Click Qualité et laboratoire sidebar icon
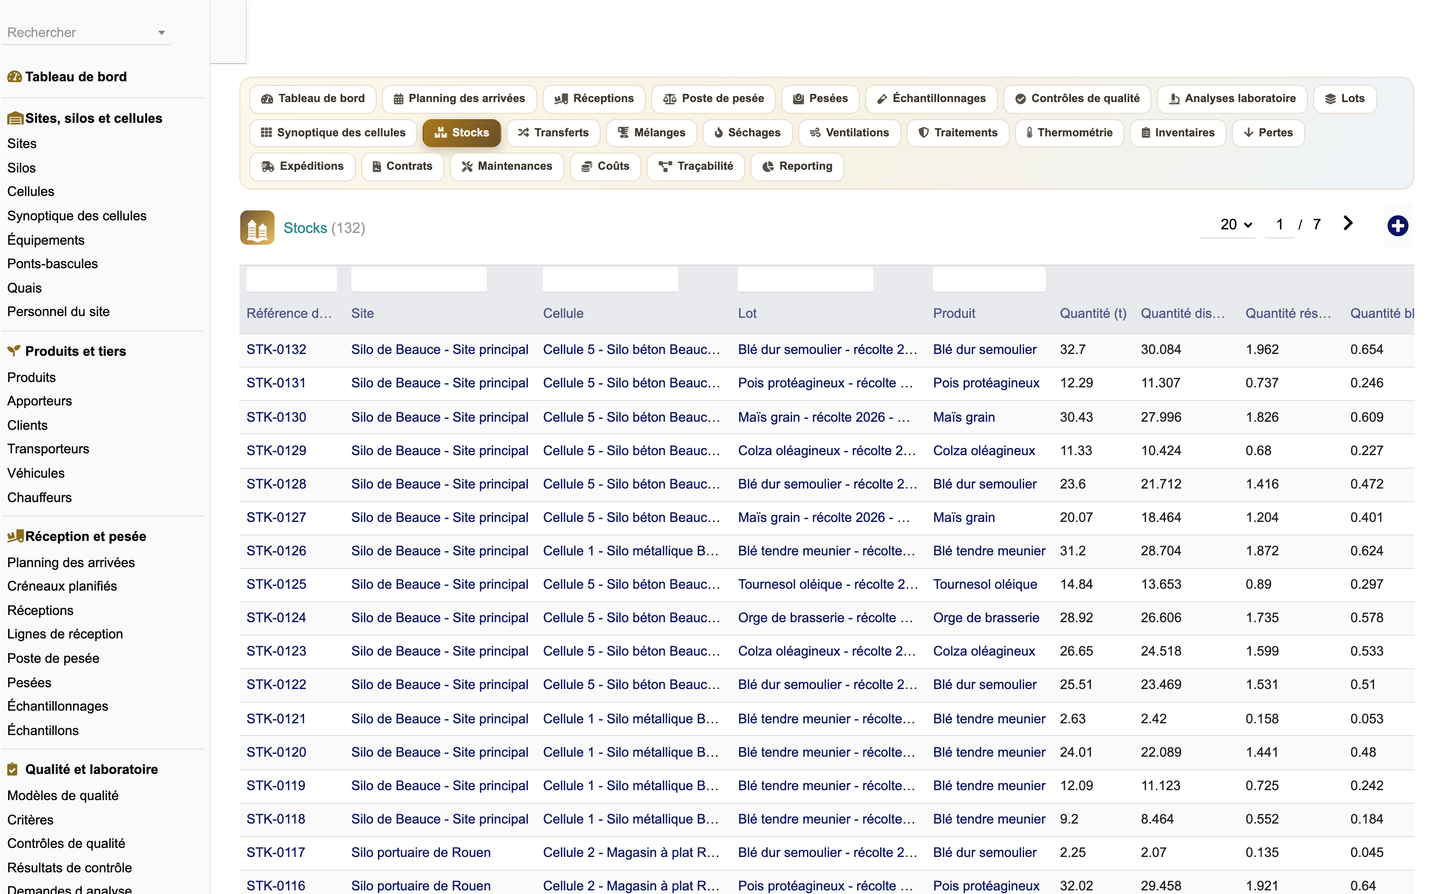 (13, 769)
